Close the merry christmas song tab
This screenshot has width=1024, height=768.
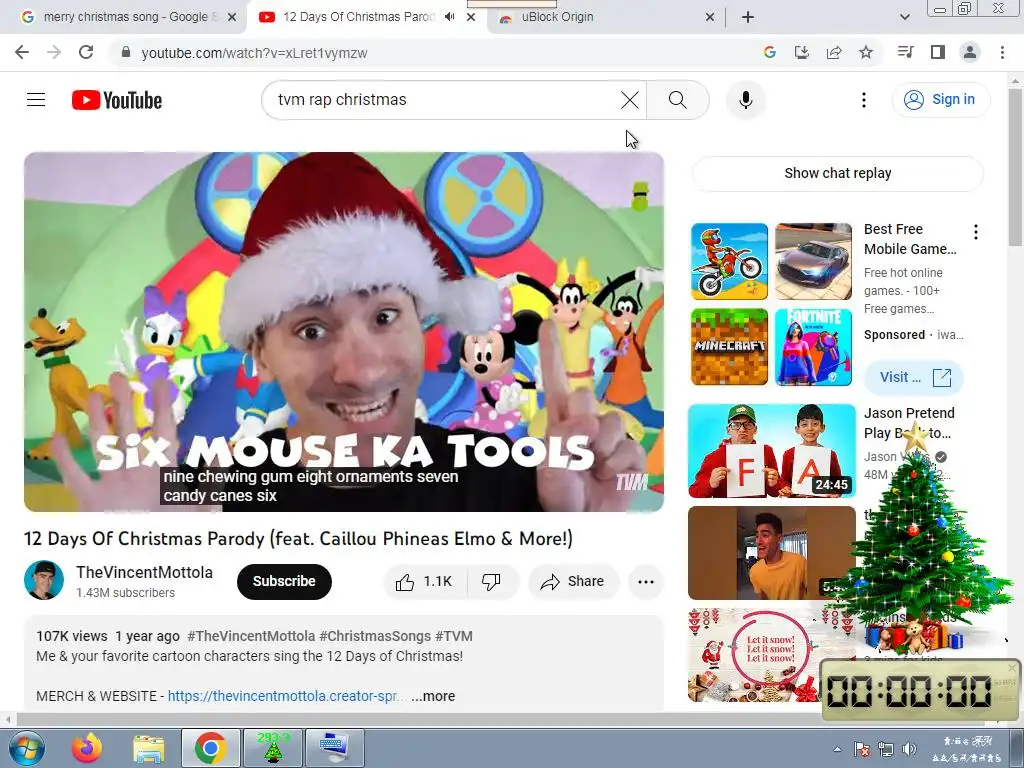coord(232,17)
